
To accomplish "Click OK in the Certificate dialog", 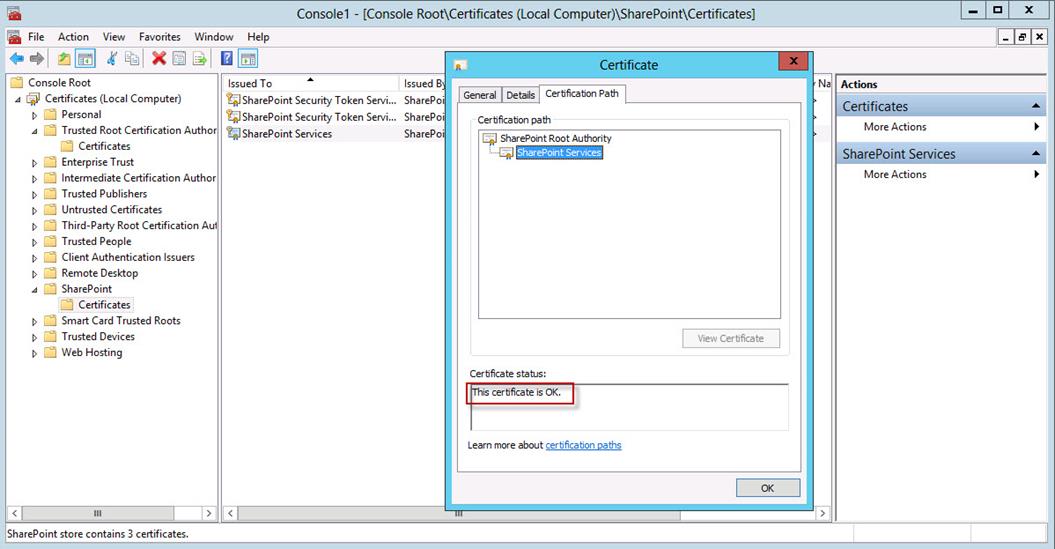I will [768, 488].
